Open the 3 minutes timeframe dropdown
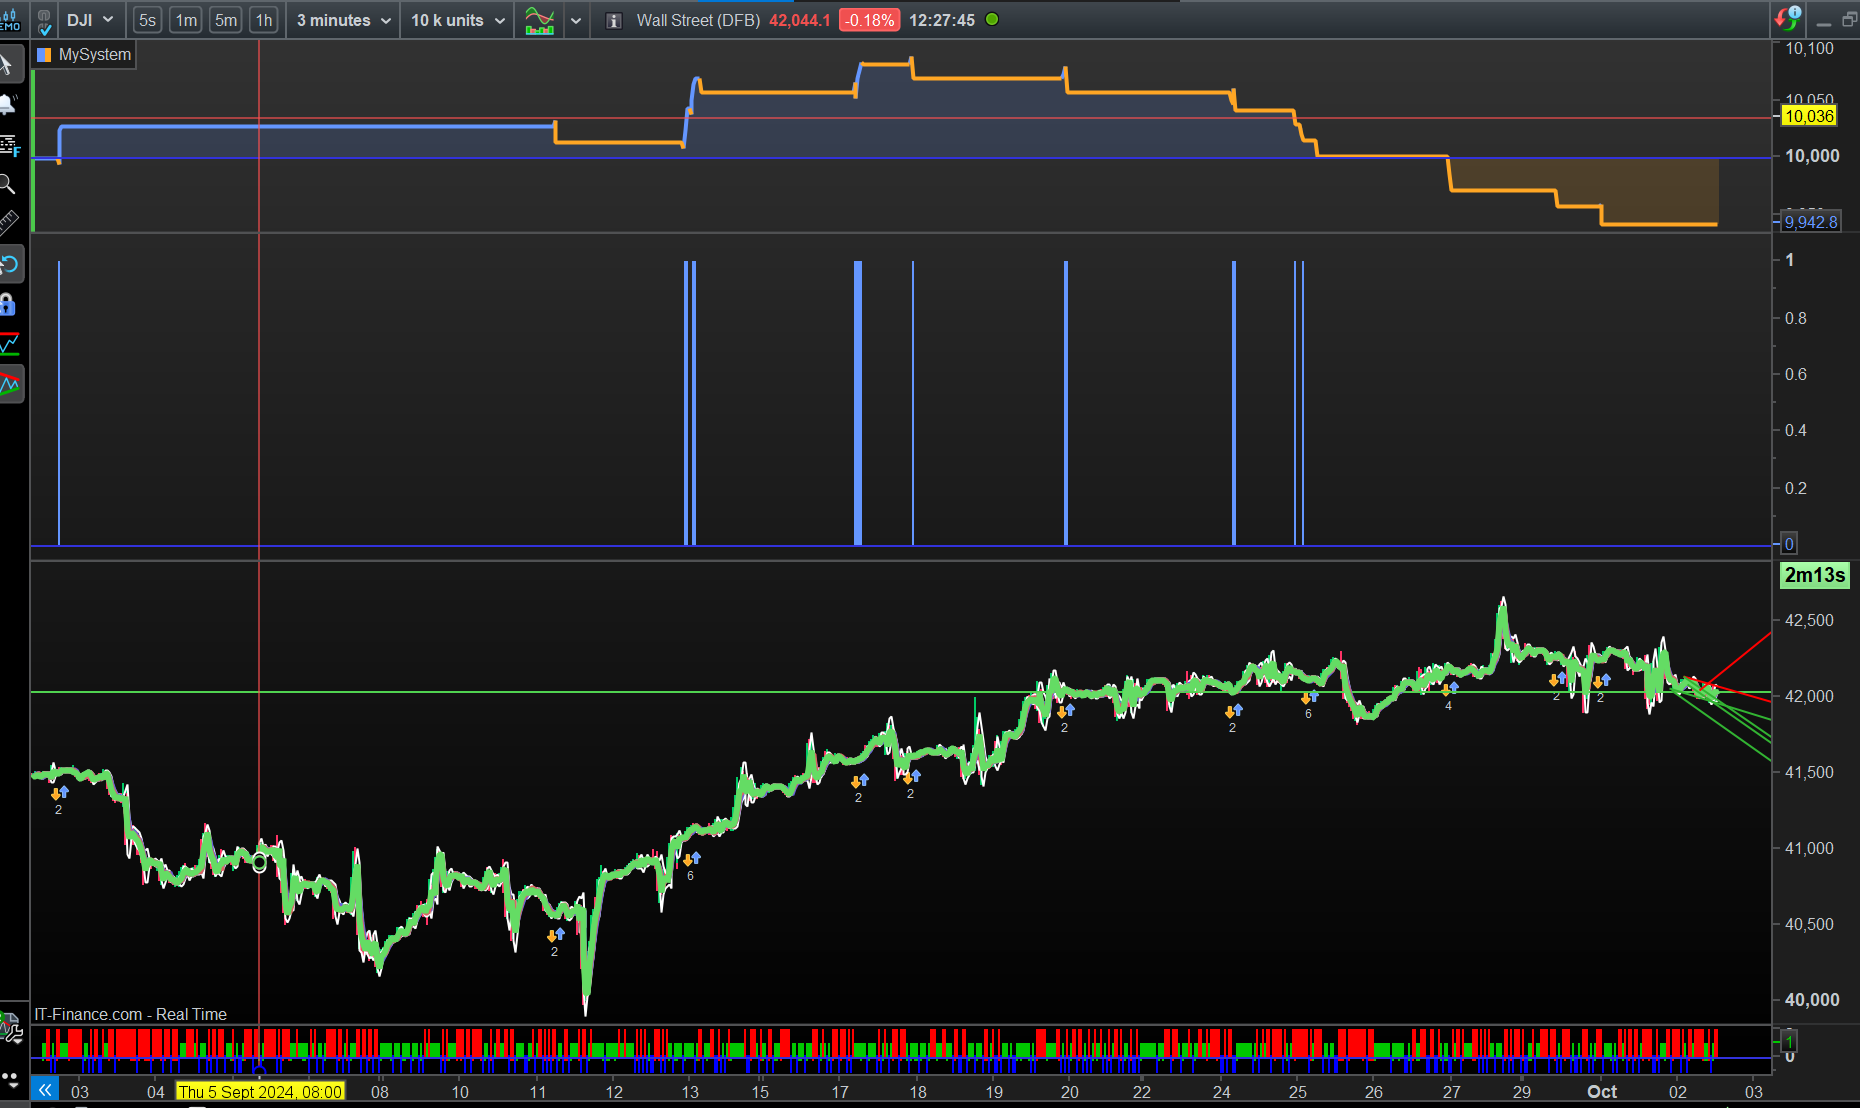Viewport: 1860px width, 1108px height. pos(343,20)
